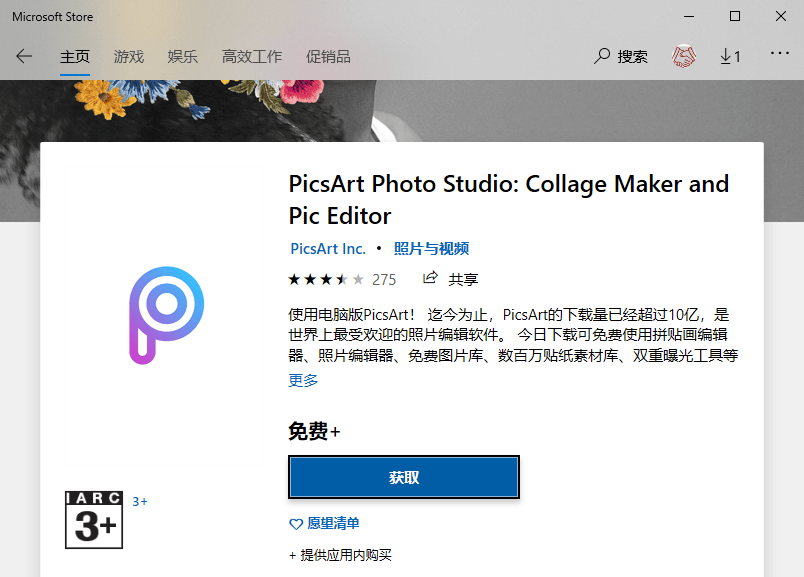Open the 主页 tab
This screenshot has width=804, height=577.
[x=75, y=56]
